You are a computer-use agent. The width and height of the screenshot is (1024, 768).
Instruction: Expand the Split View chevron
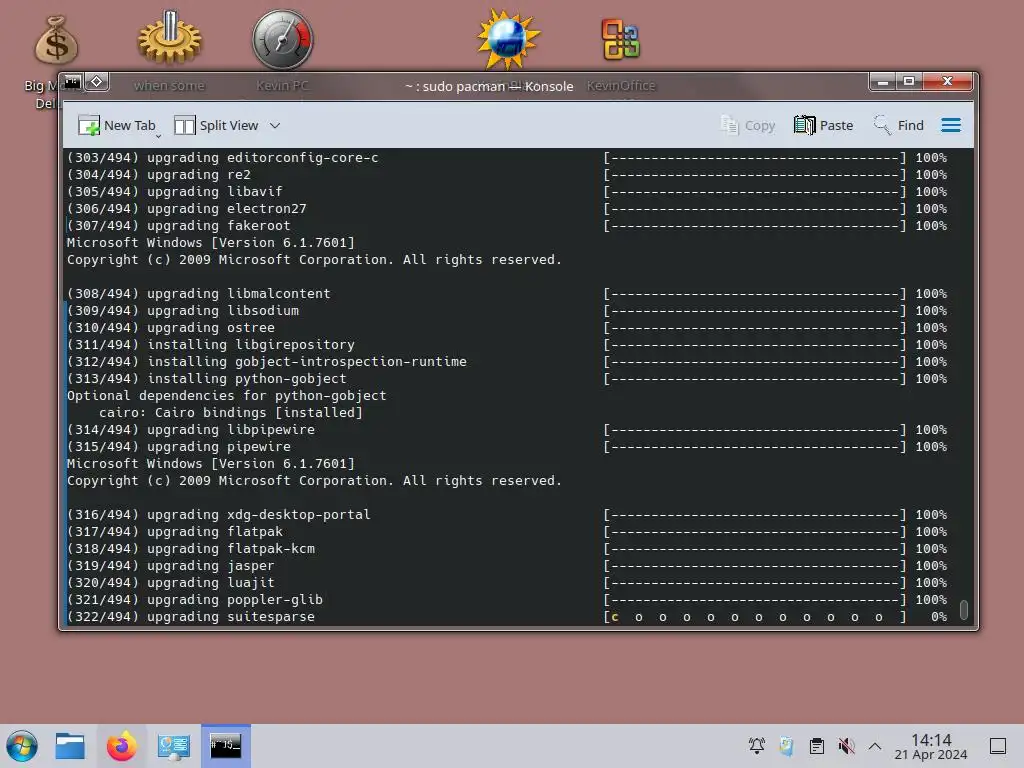pos(275,125)
